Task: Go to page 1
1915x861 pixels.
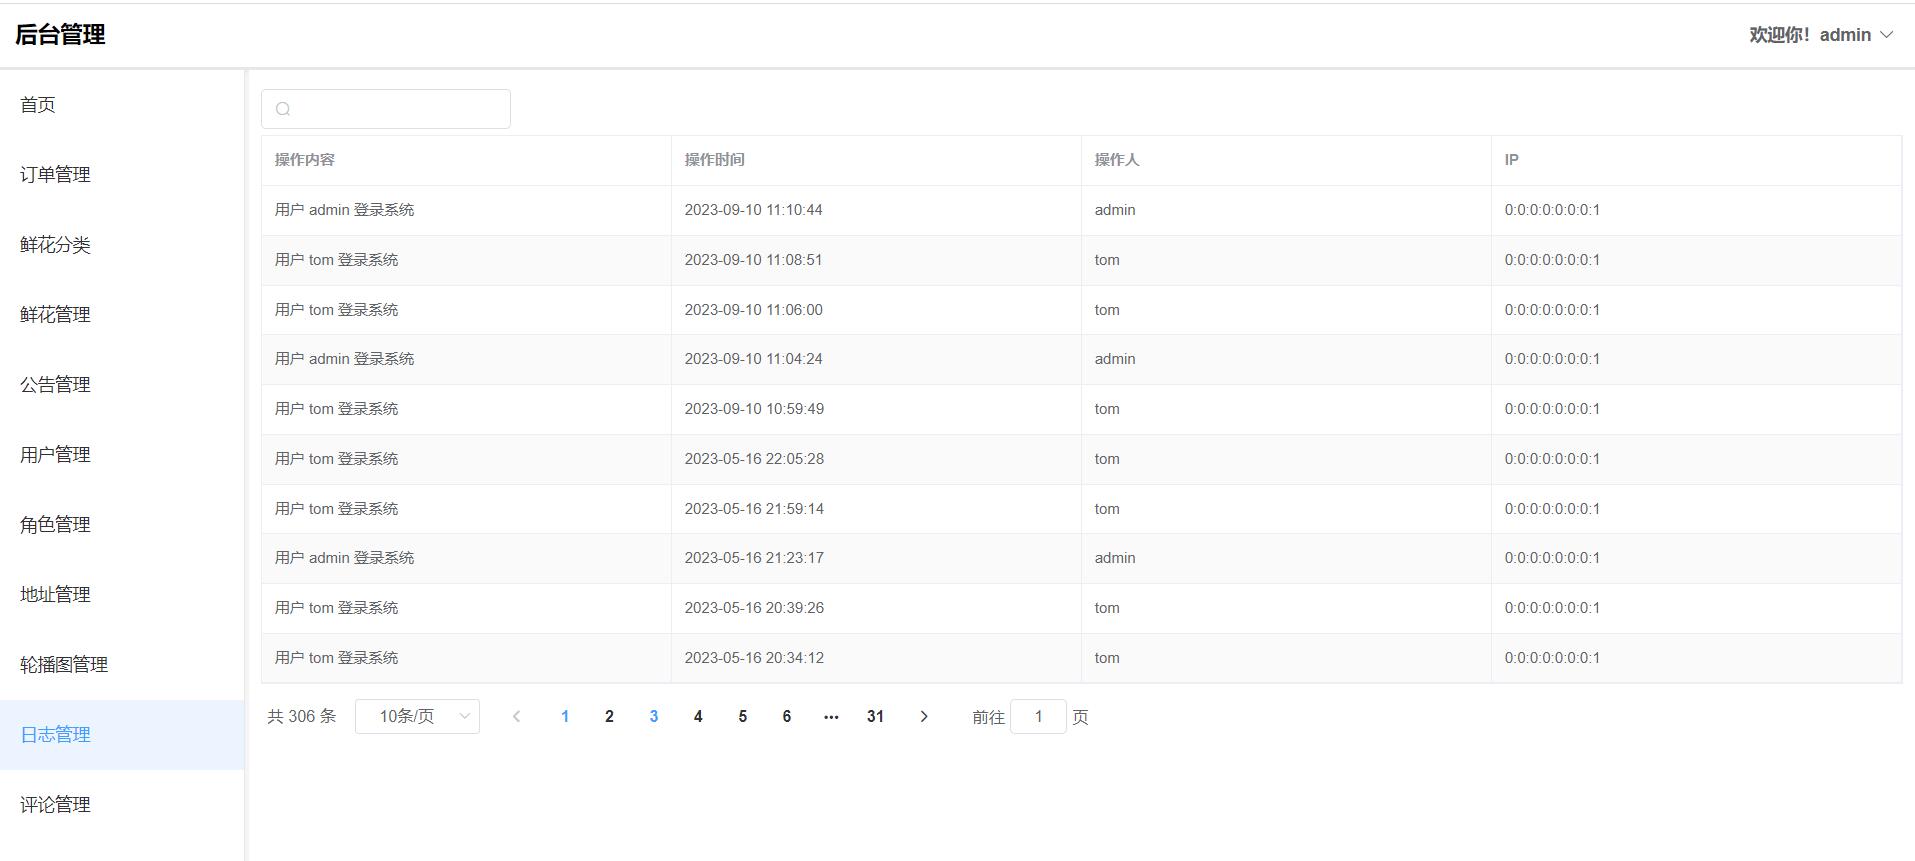Action: (565, 716)
